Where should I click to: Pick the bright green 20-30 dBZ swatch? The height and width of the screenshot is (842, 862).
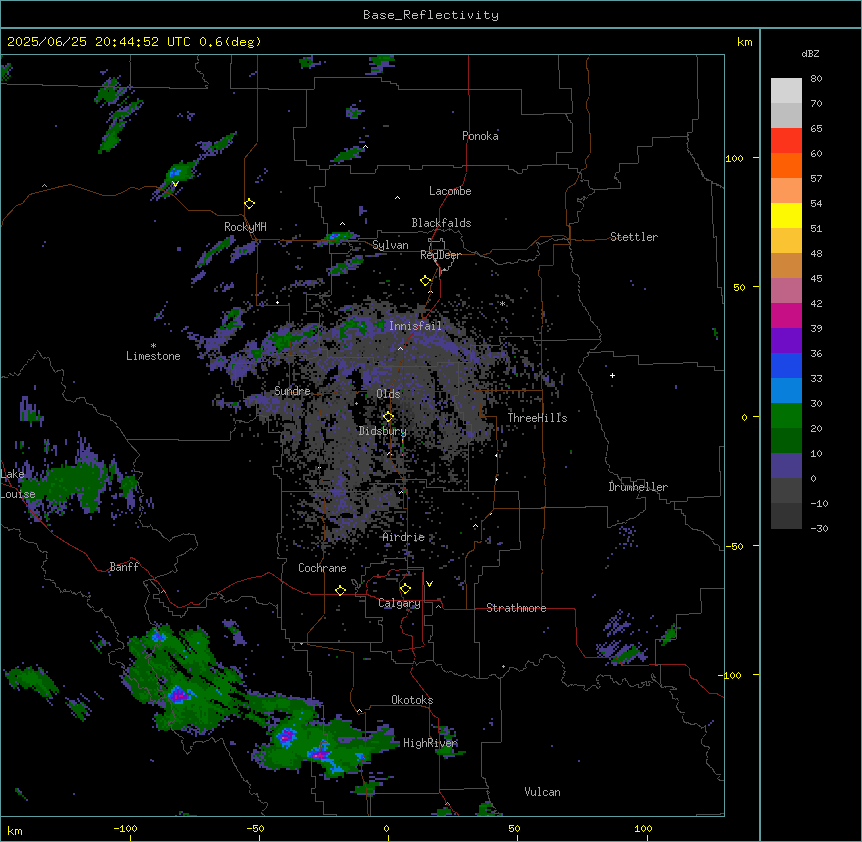point(786,416)
